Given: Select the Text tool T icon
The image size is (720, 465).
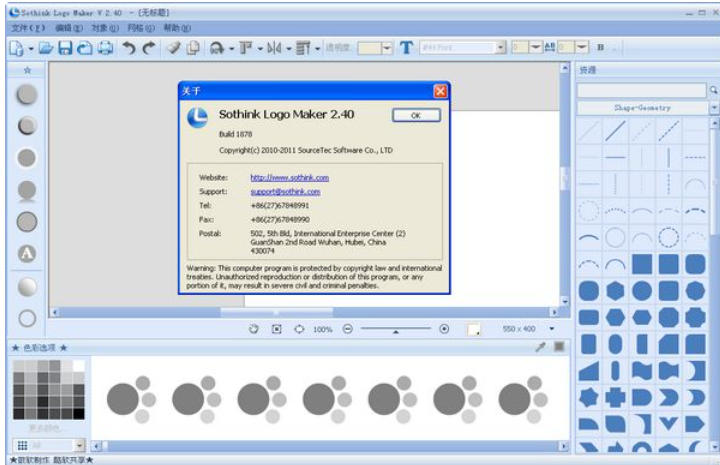Looking at the screenshot, I should click(406, 47).
